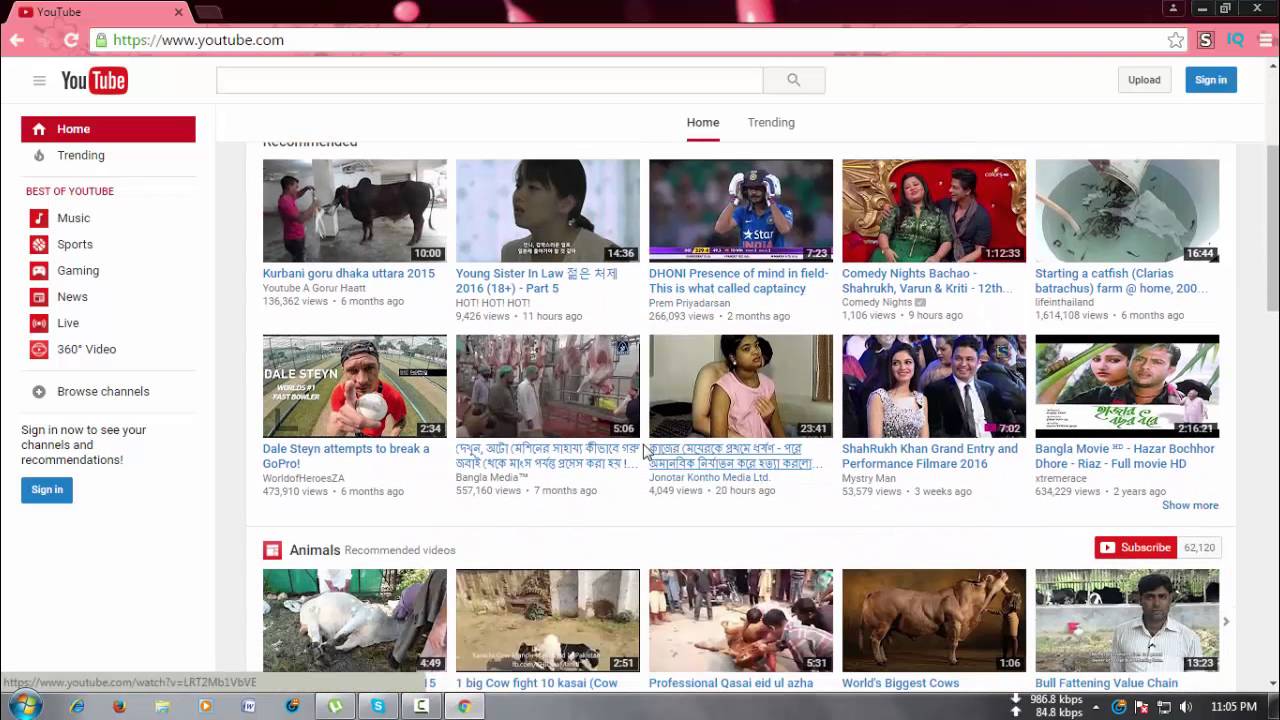1280x720 pixels.
Task: Click the Sports icon in sidebar
Action: point(39,244)
